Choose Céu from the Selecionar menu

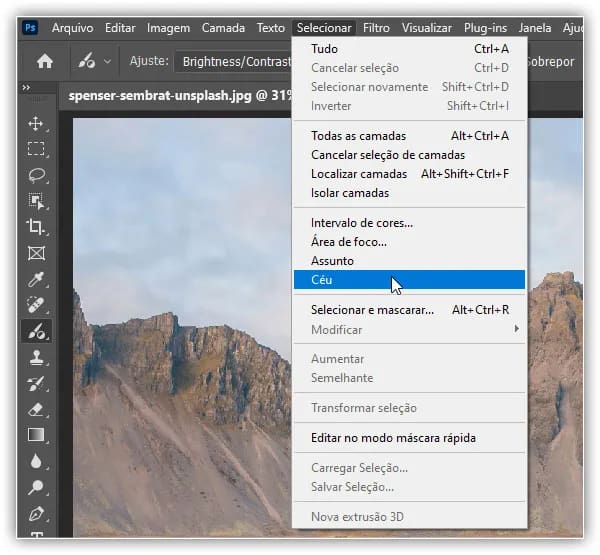pos(324,280)
